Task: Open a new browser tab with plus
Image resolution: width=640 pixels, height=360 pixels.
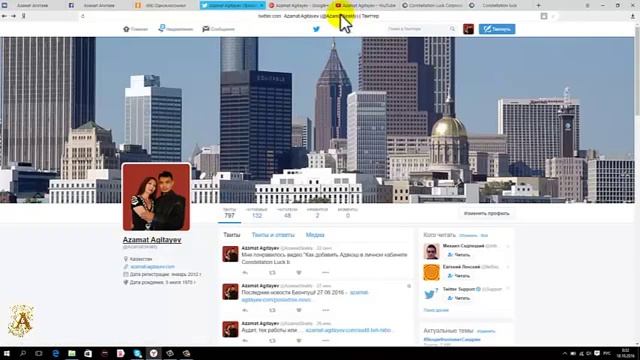Action: coord(538,5)
